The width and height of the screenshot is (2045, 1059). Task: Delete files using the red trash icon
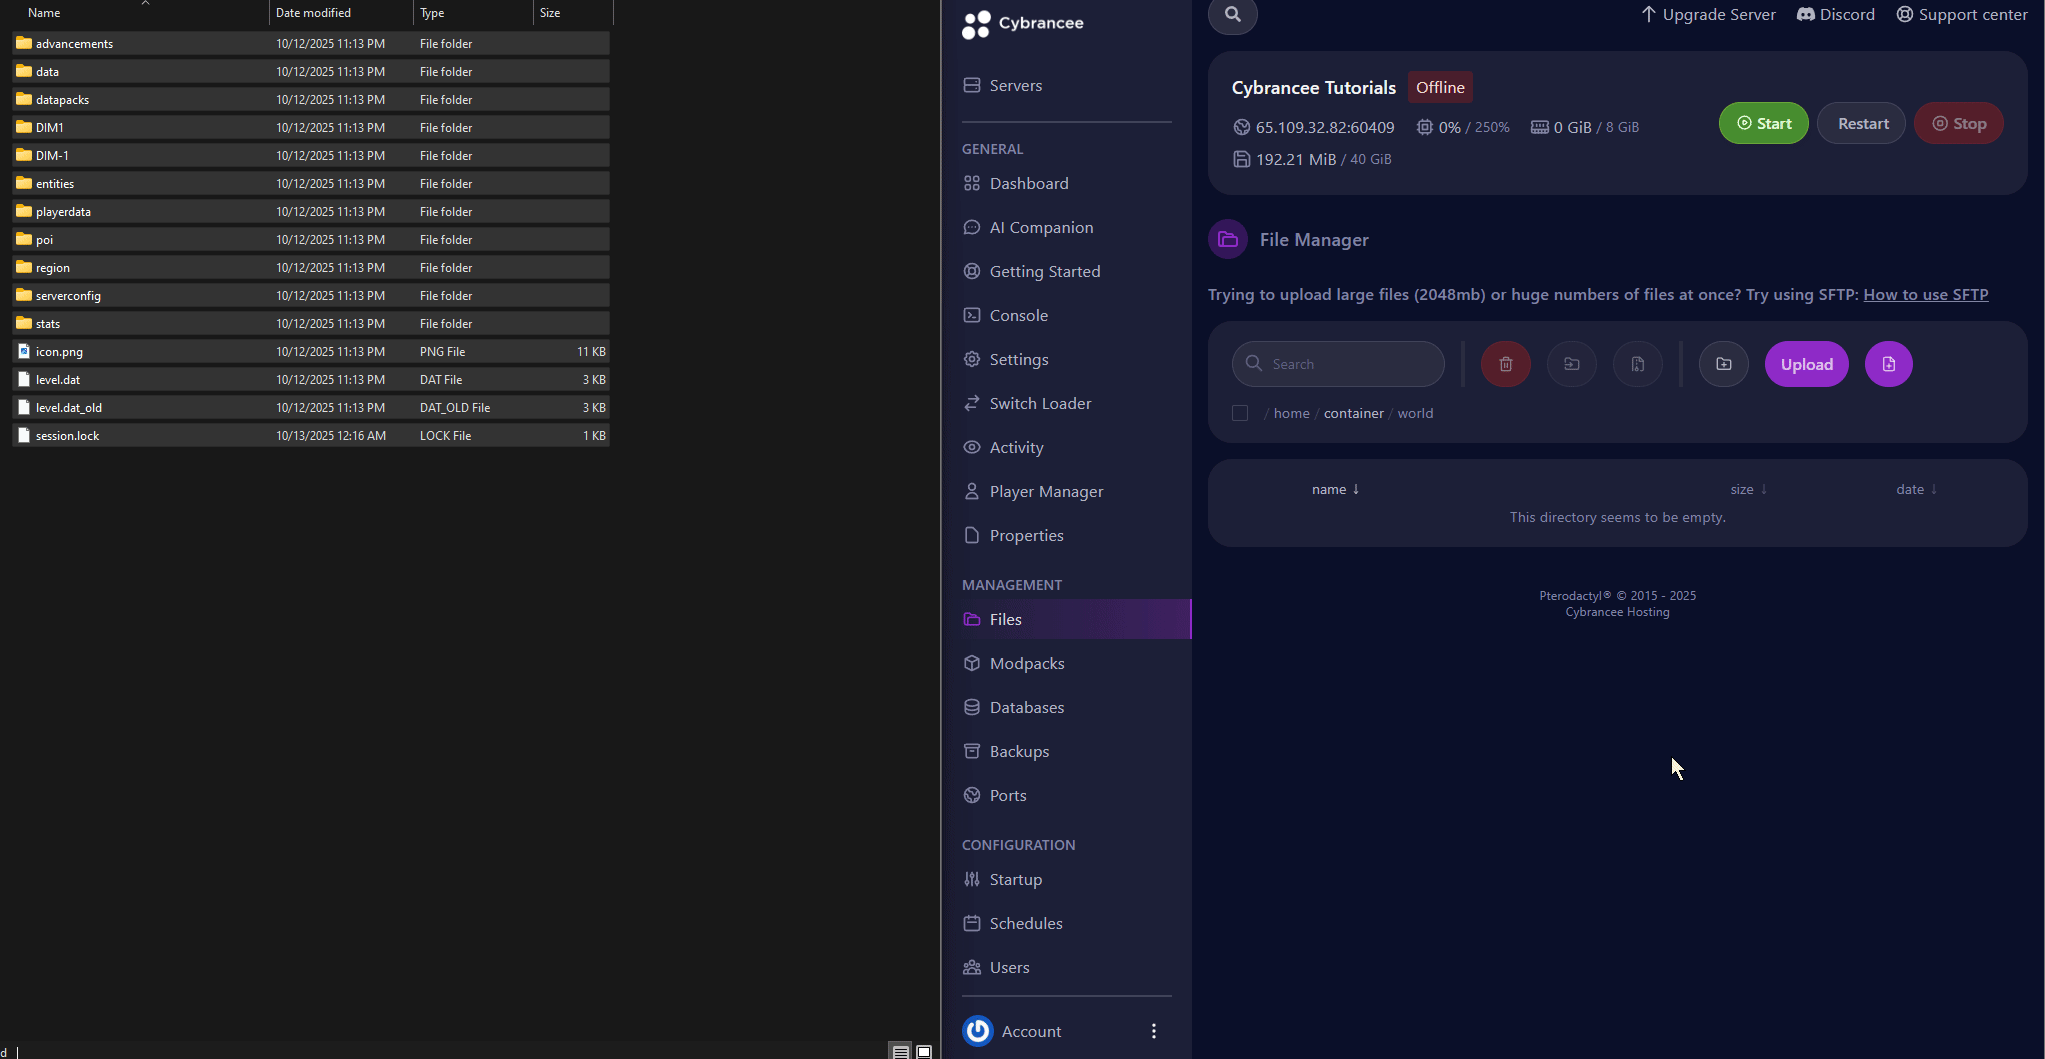pos(1505,364)
